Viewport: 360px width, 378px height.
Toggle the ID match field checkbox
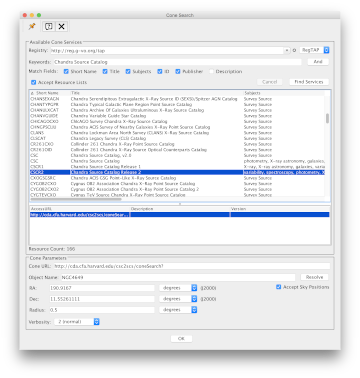tap(160, 71)
